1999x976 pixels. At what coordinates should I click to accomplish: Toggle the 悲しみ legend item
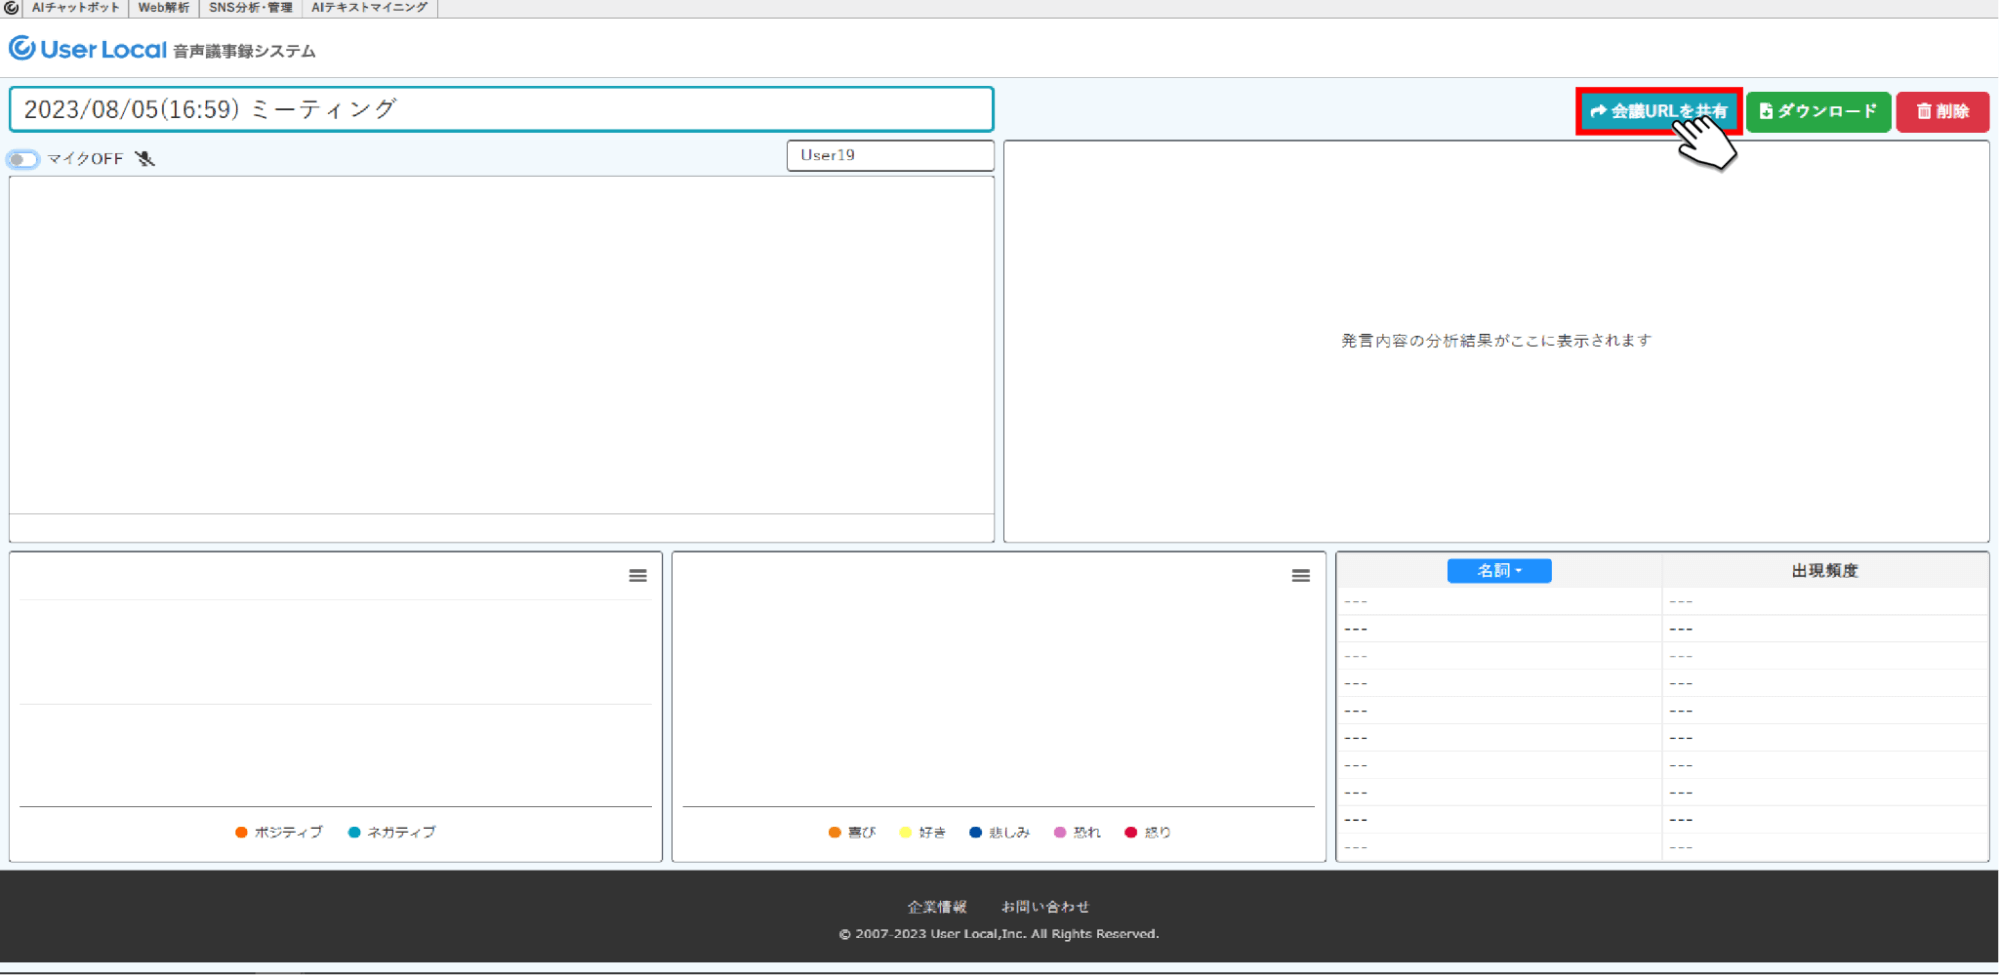999,832
